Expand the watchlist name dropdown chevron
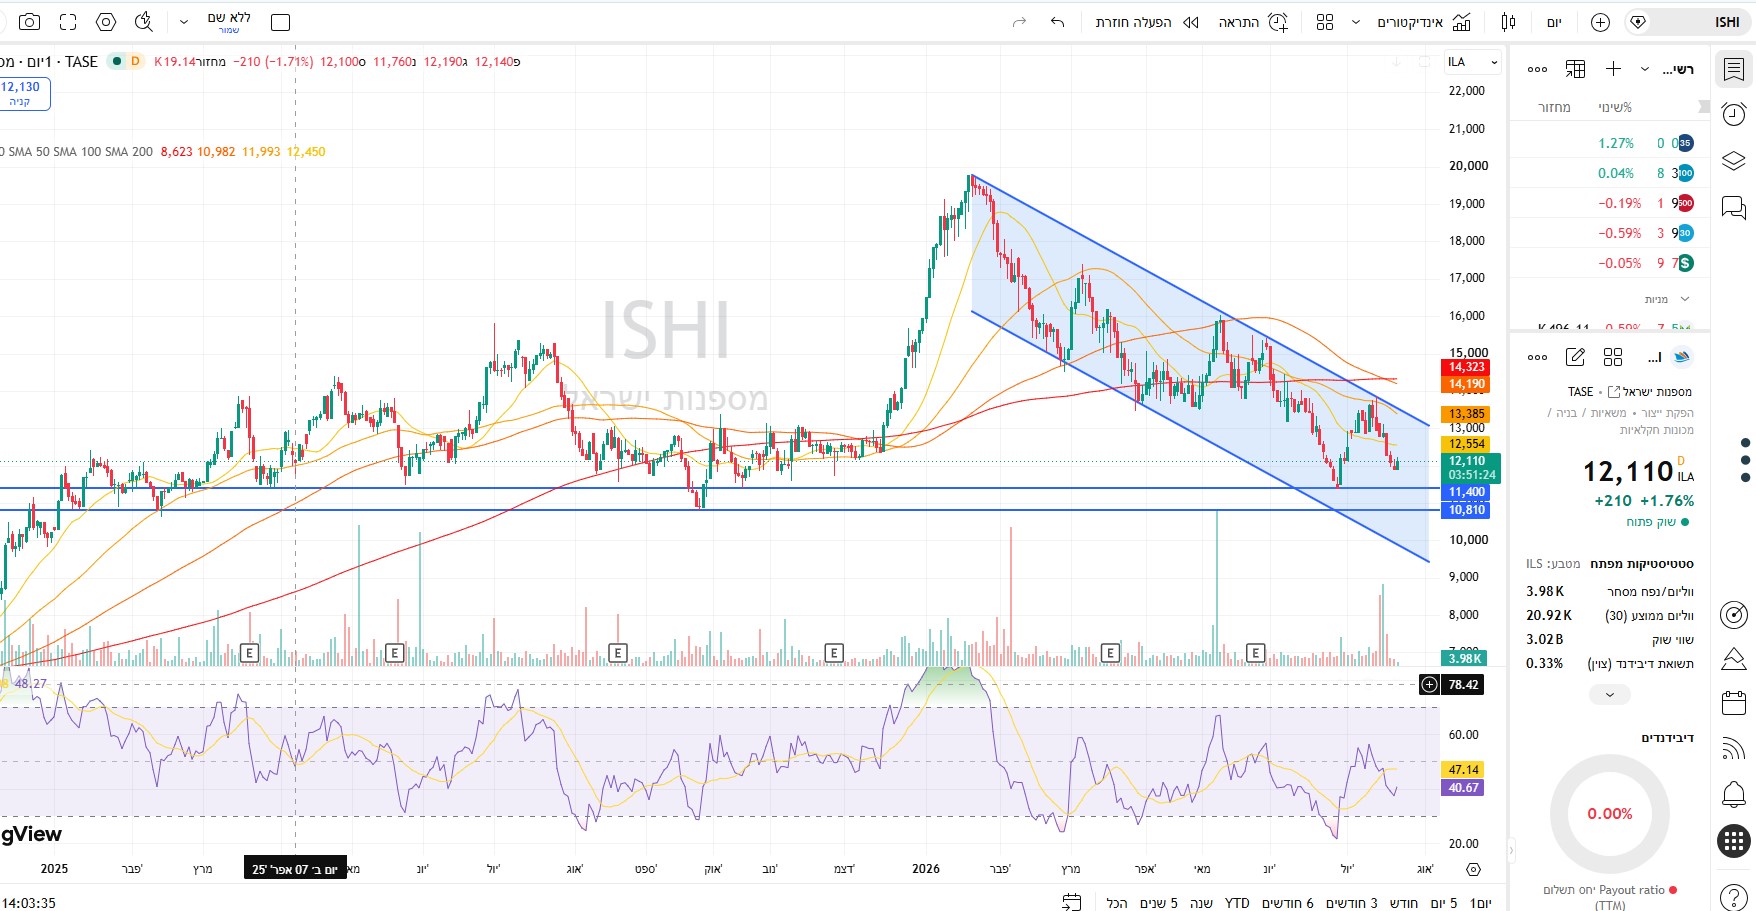1756x911 pixels. click(x=1645, y=69)
